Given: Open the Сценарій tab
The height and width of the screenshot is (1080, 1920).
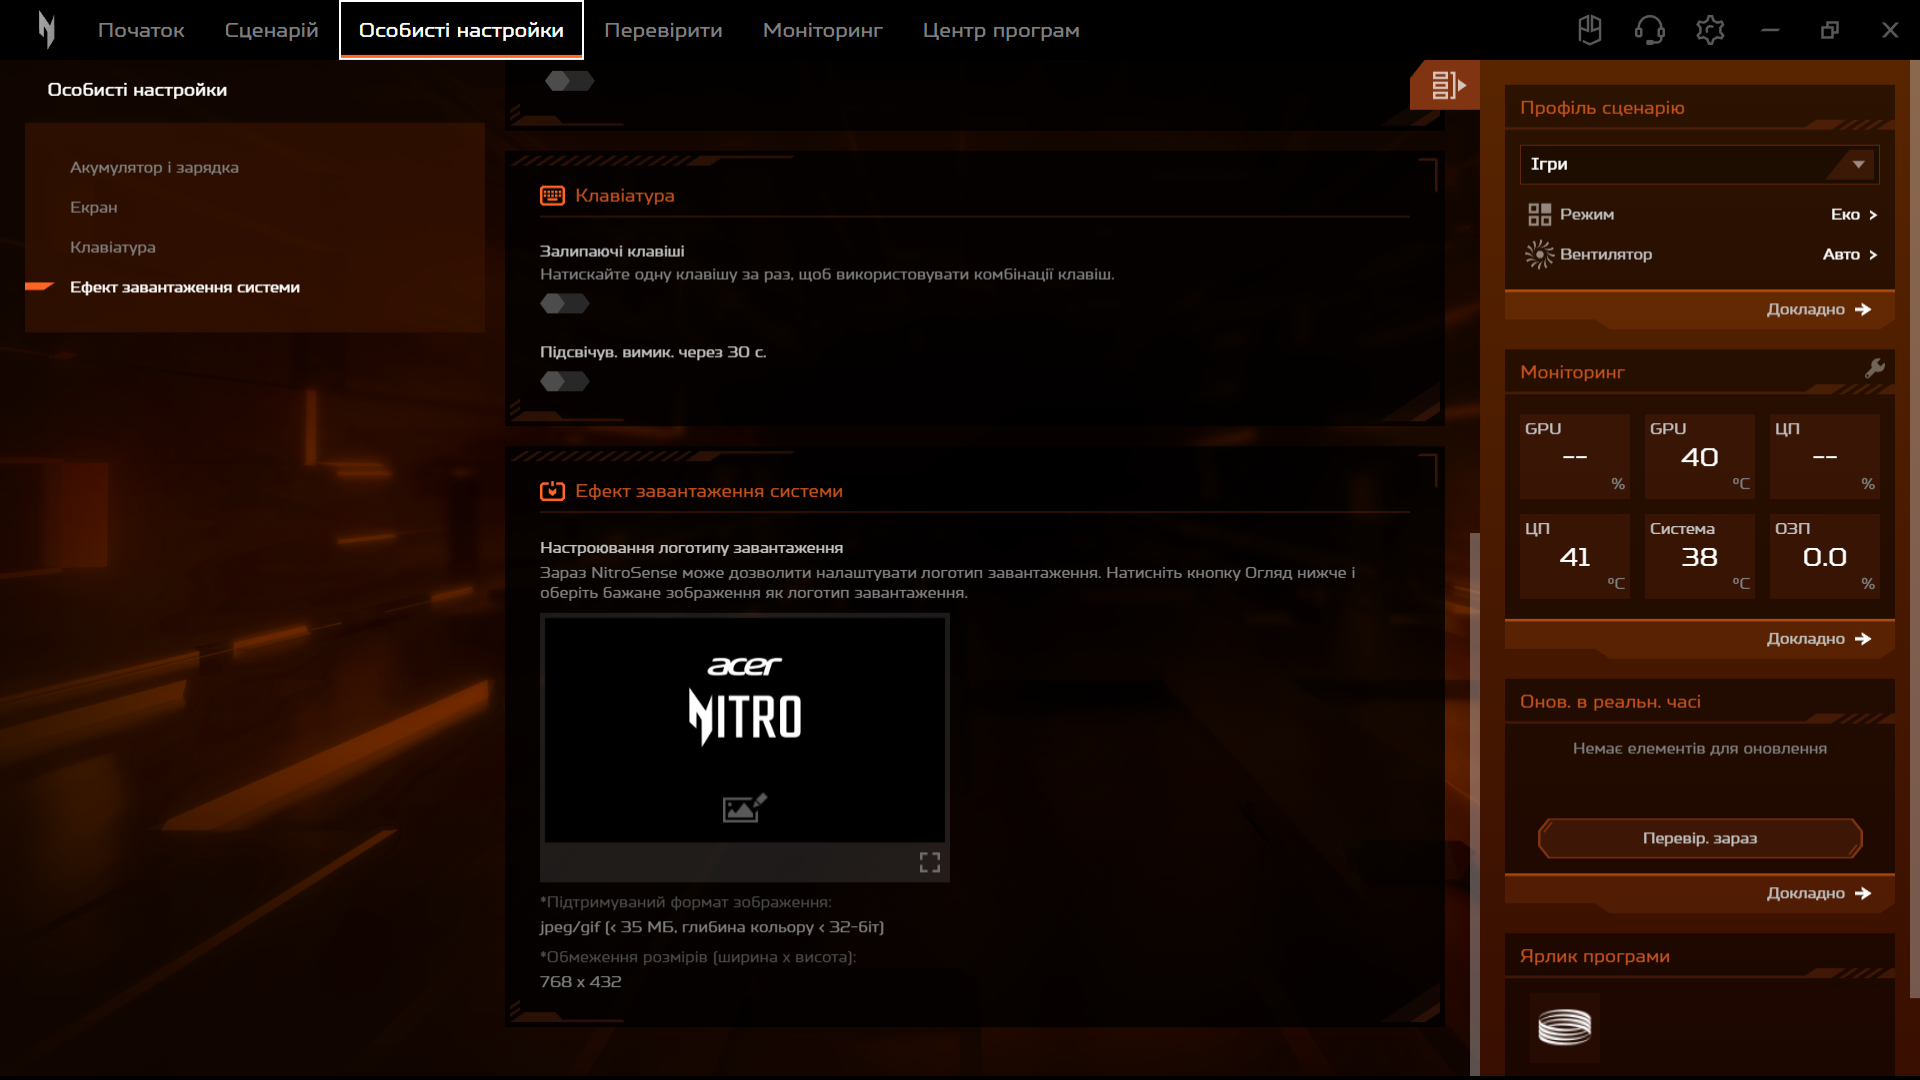Looking at the screenshot, I should 271,30.
